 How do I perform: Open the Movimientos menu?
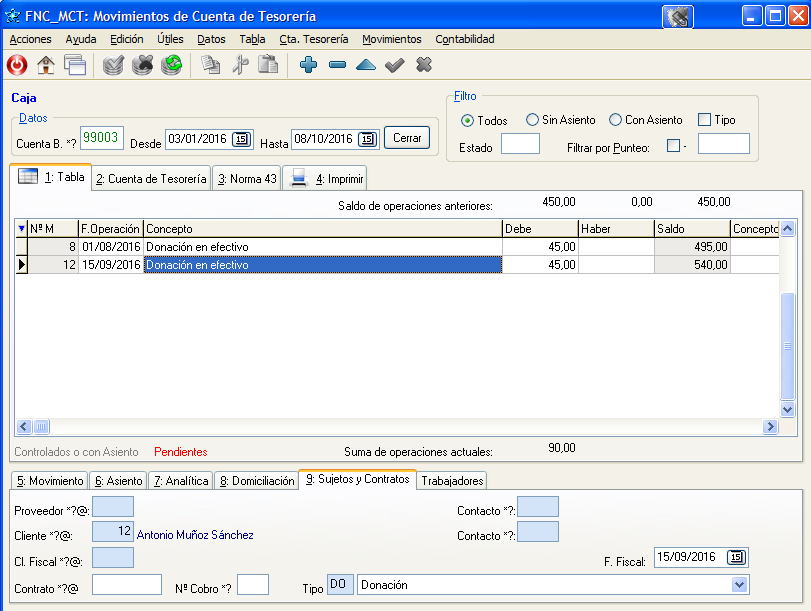coord(392,39)
